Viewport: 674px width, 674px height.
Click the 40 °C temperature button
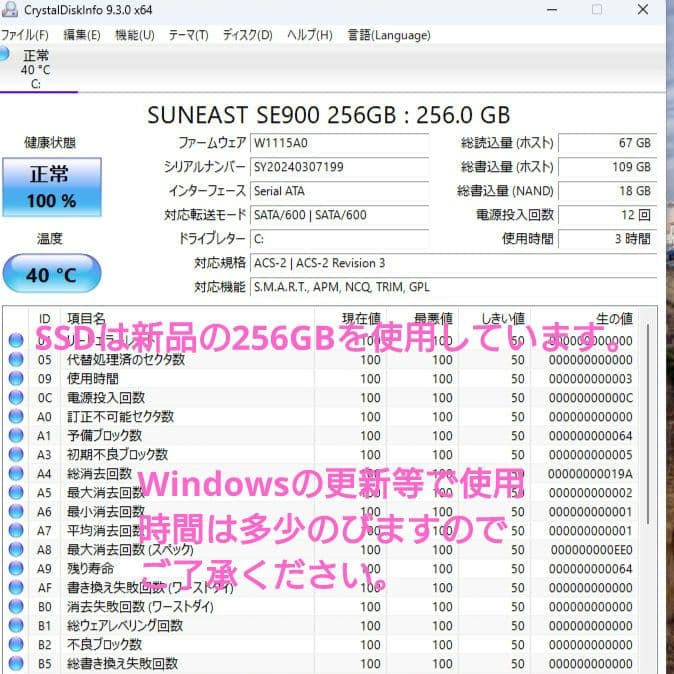[52, 274]
